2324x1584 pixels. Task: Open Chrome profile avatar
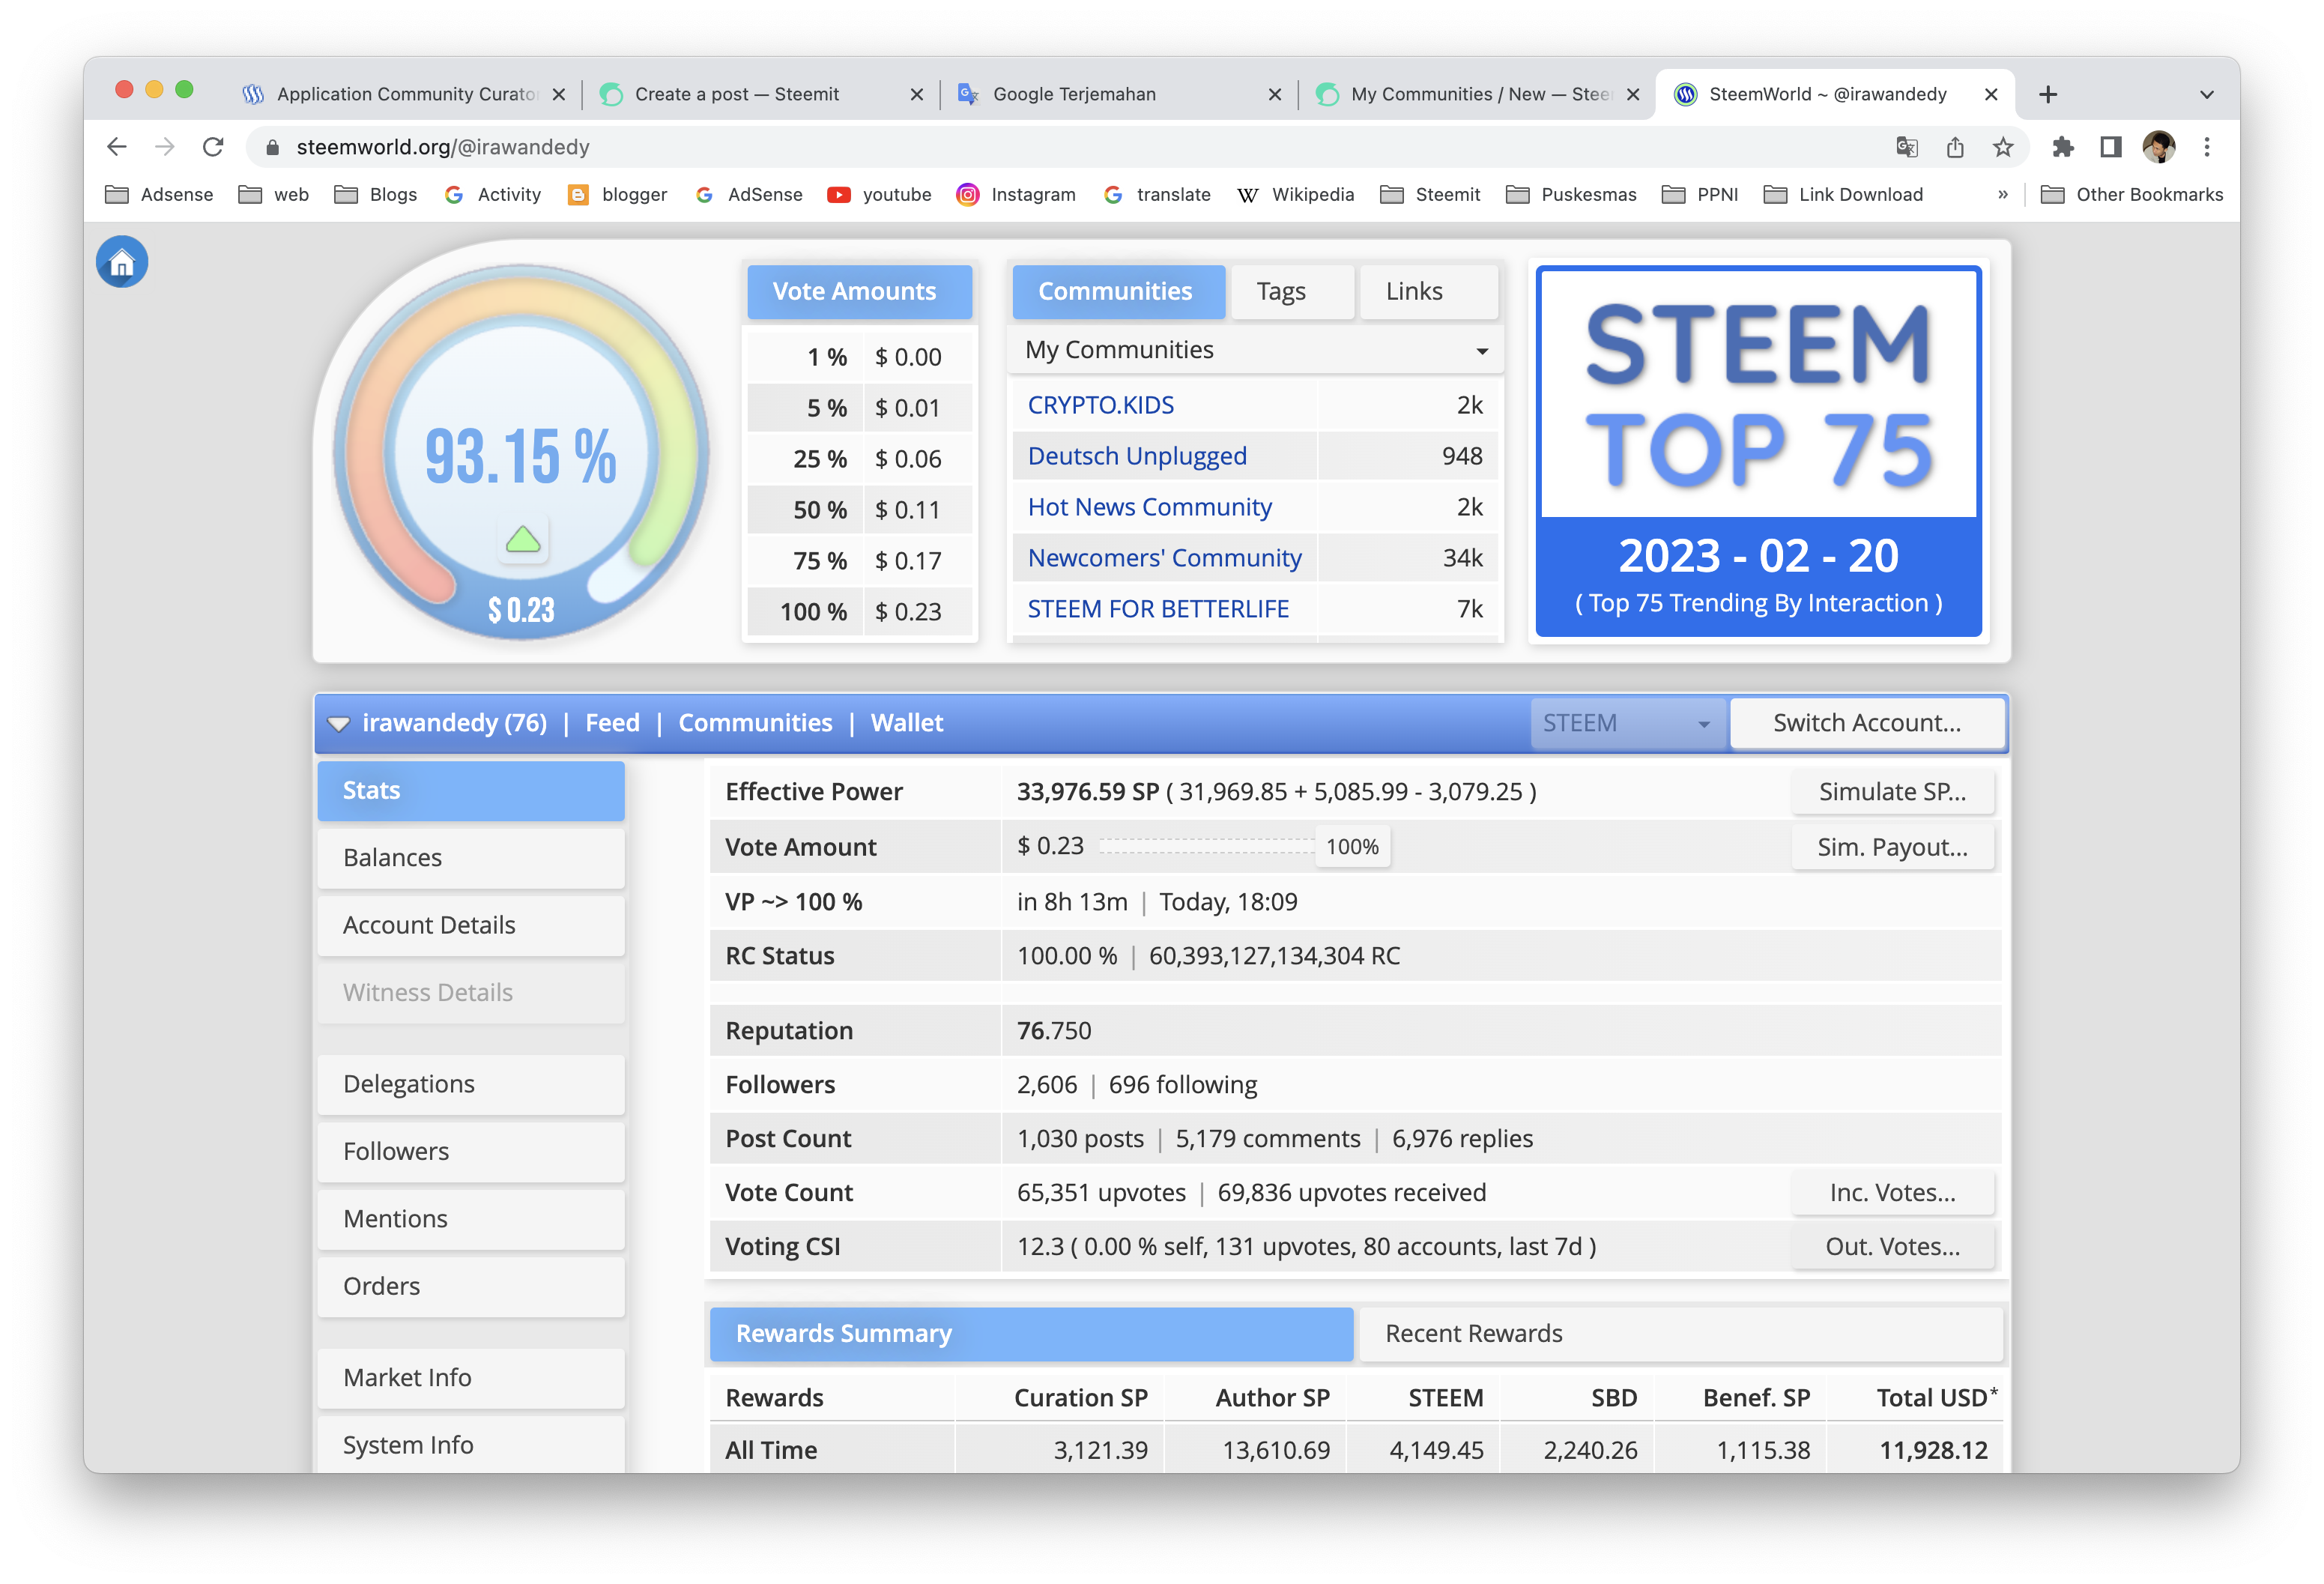pos(2159,148)
